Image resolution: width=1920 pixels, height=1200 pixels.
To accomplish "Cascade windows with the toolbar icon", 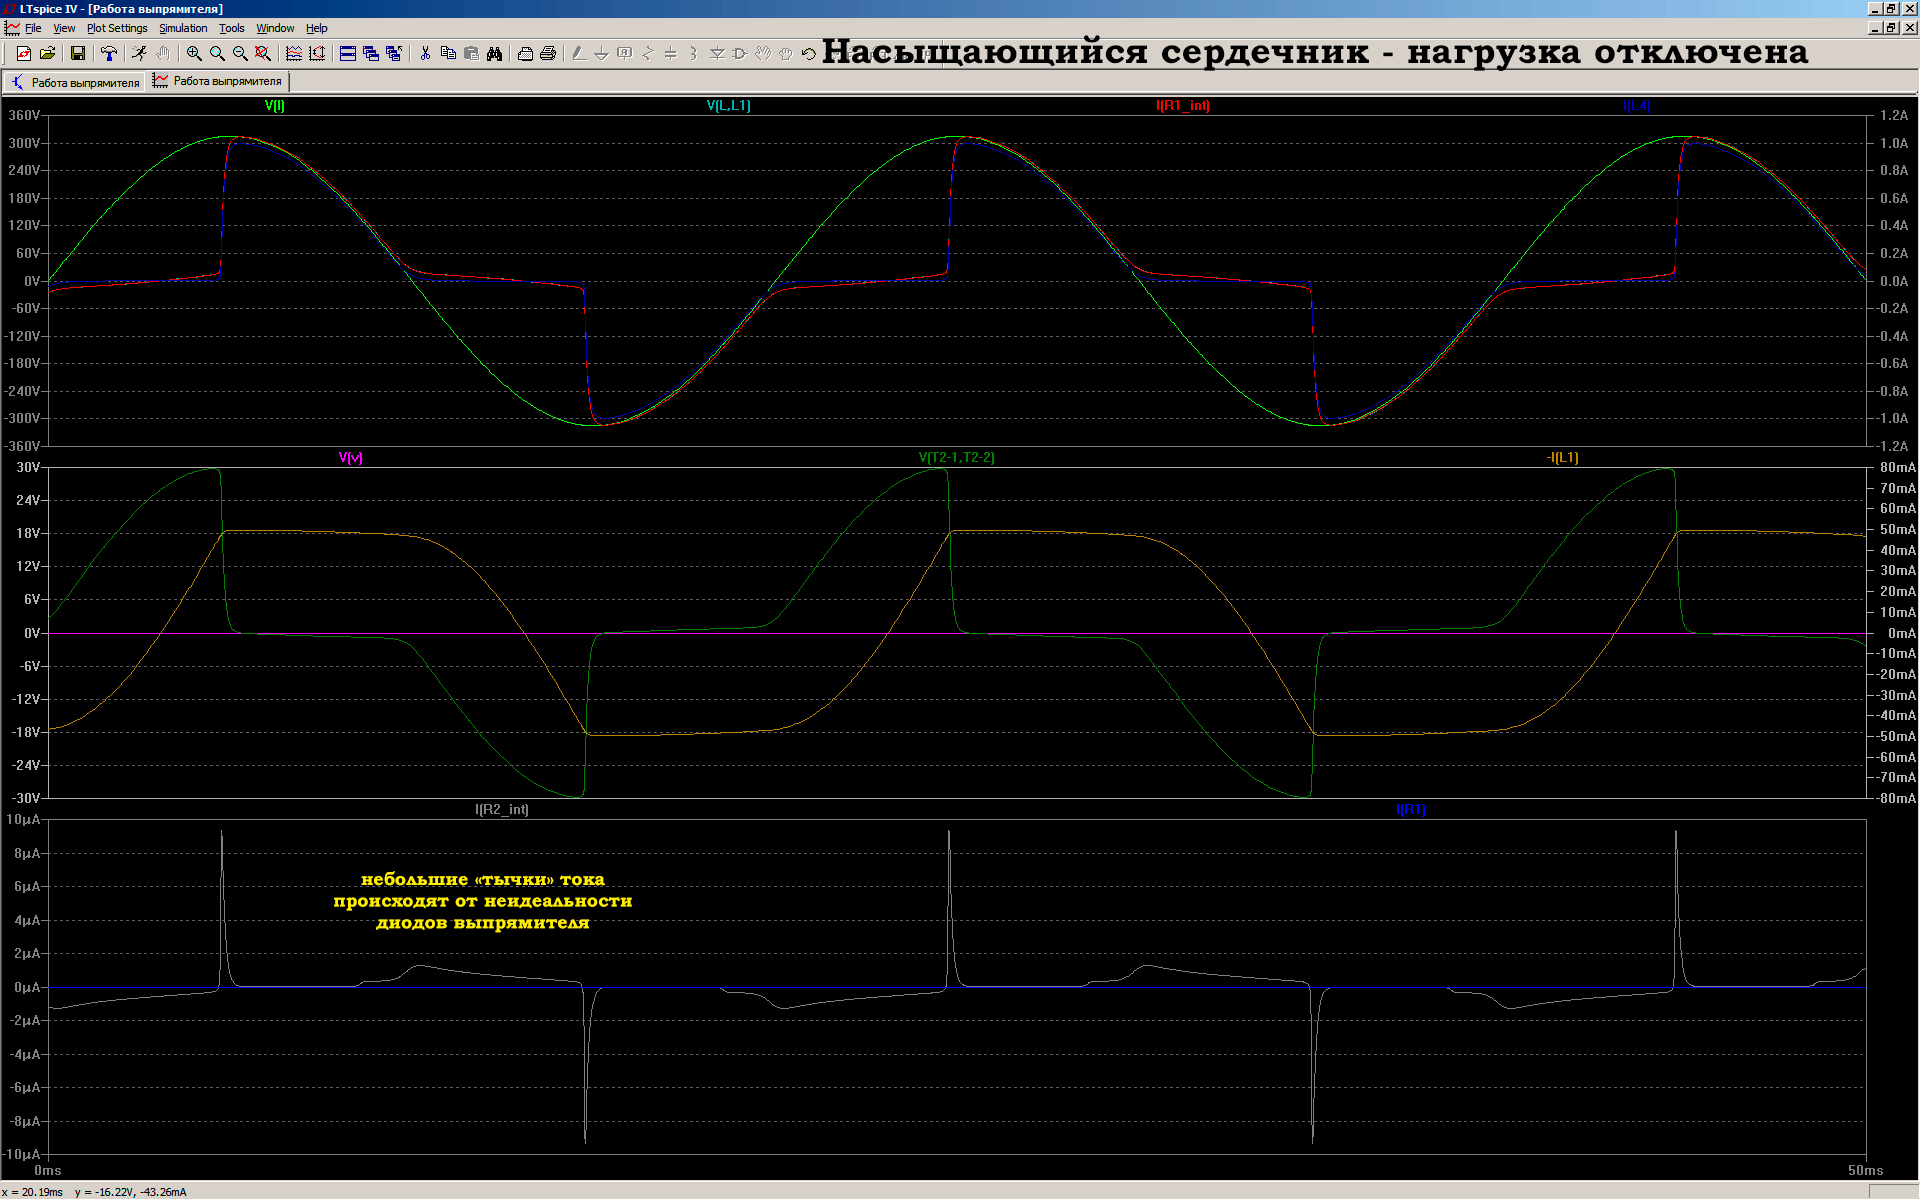I will tap(371, 54).
